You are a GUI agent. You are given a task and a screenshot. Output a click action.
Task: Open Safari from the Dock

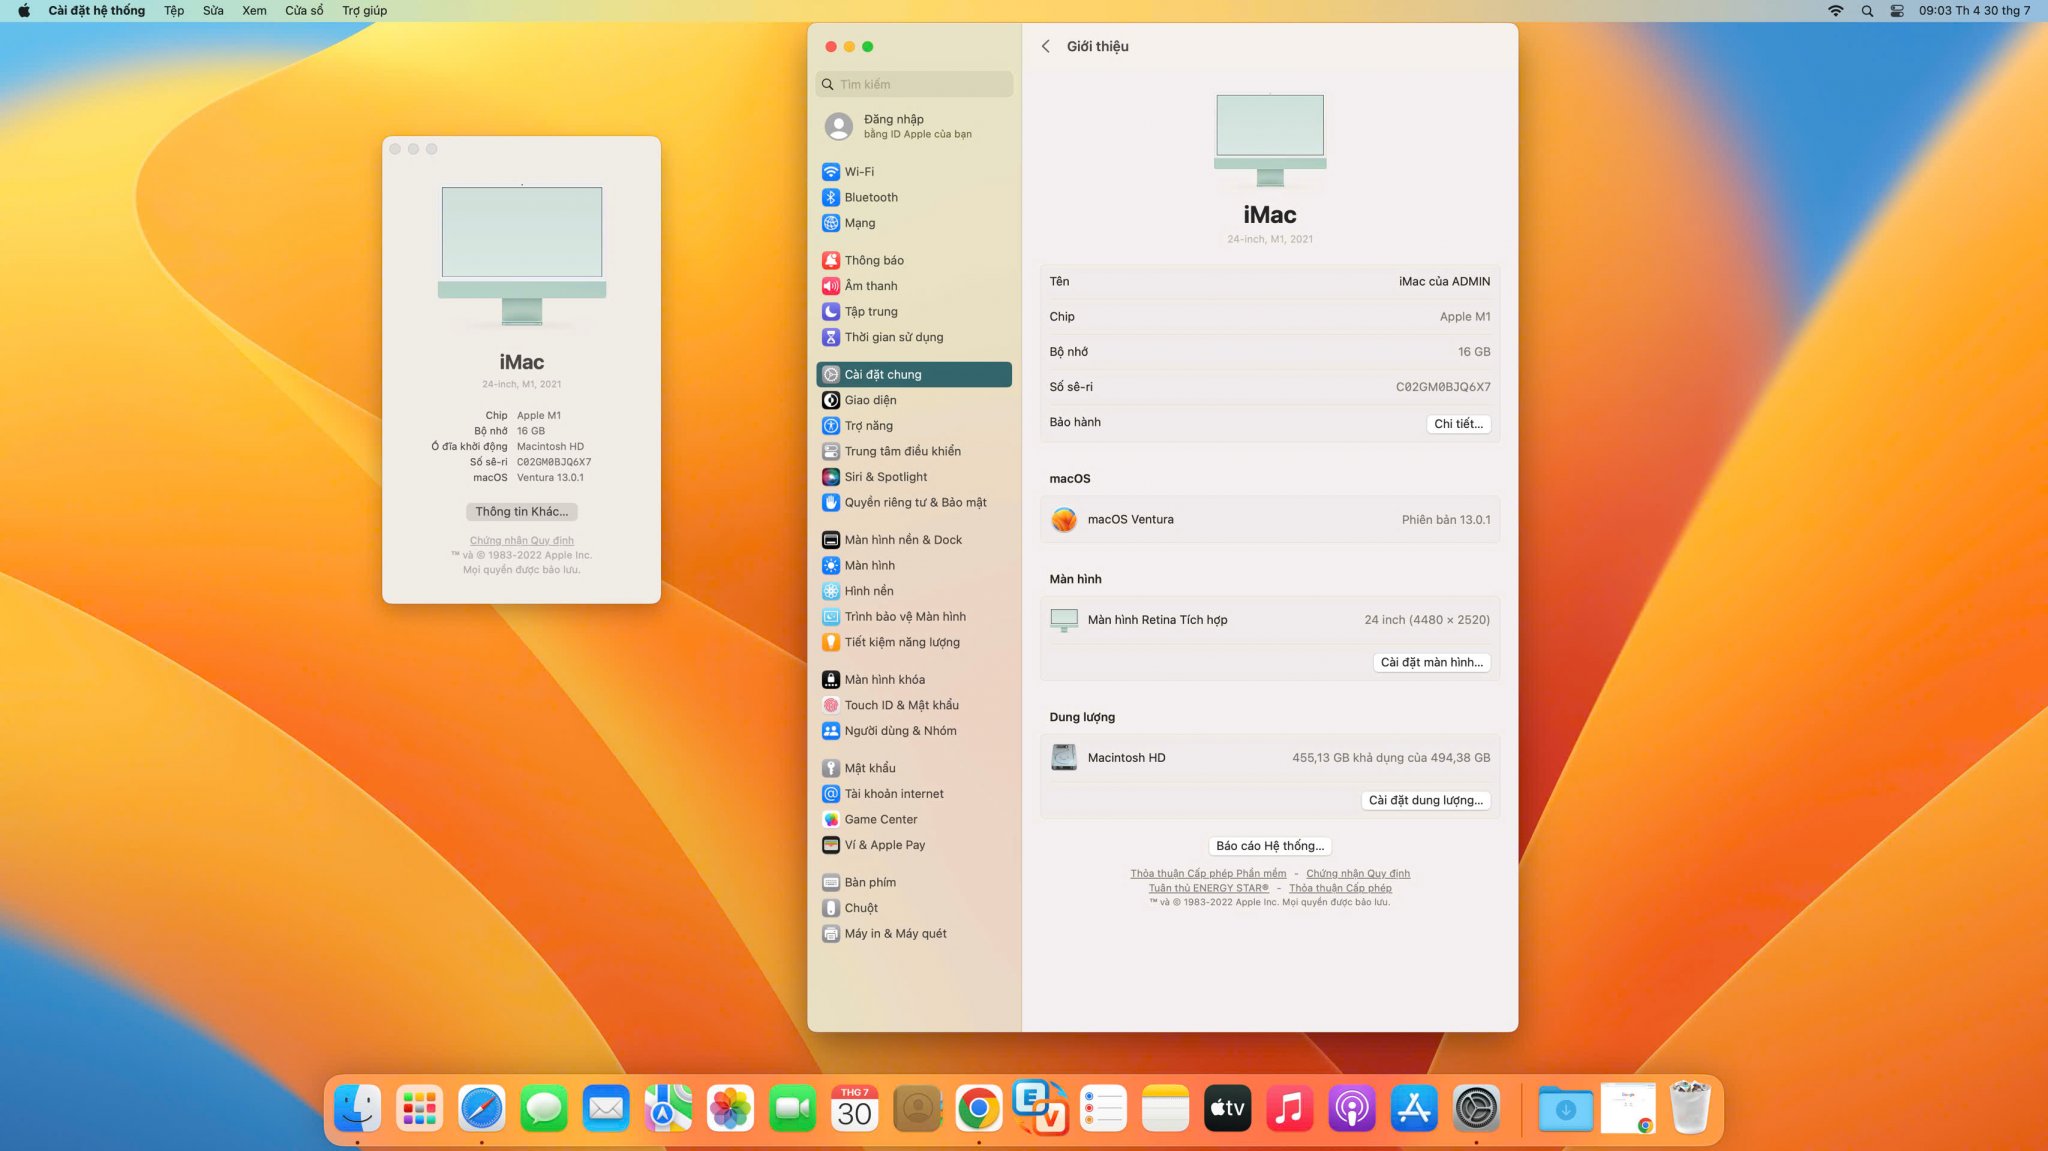coord(482,1108)
